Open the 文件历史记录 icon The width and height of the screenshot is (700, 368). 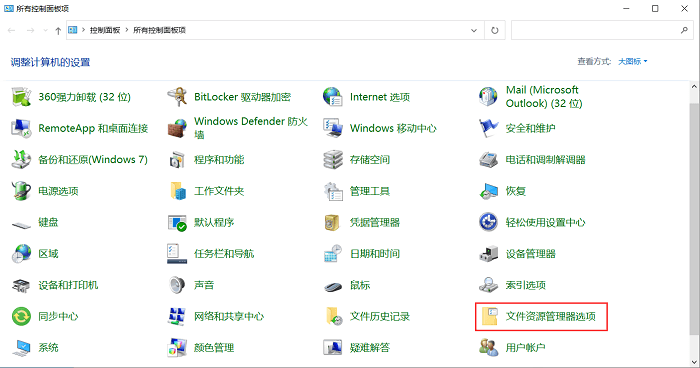(x=333, y=316)
